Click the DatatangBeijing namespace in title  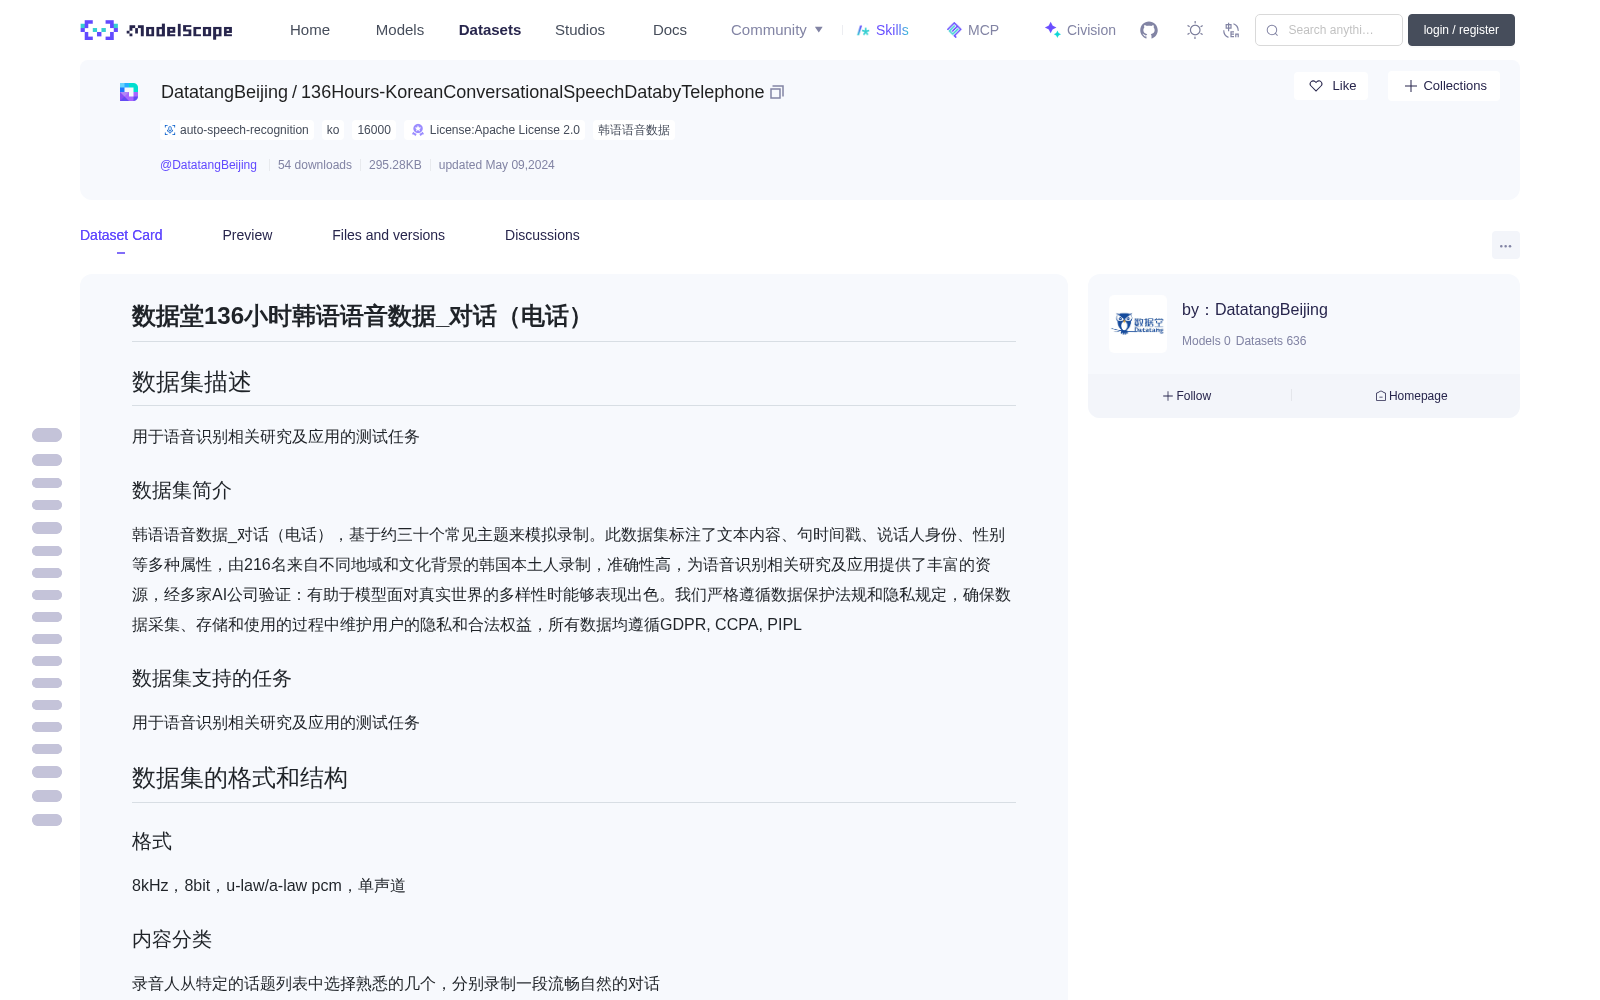pyautogui.click(x=224, y=92)
